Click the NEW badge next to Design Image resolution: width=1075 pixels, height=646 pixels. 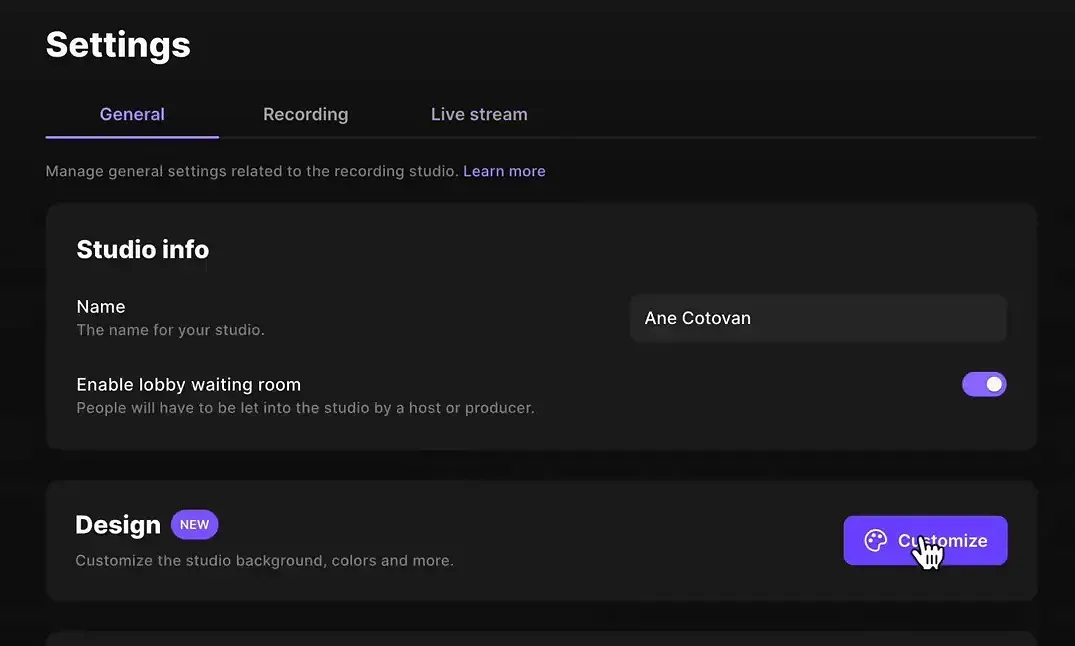point(194,524)
